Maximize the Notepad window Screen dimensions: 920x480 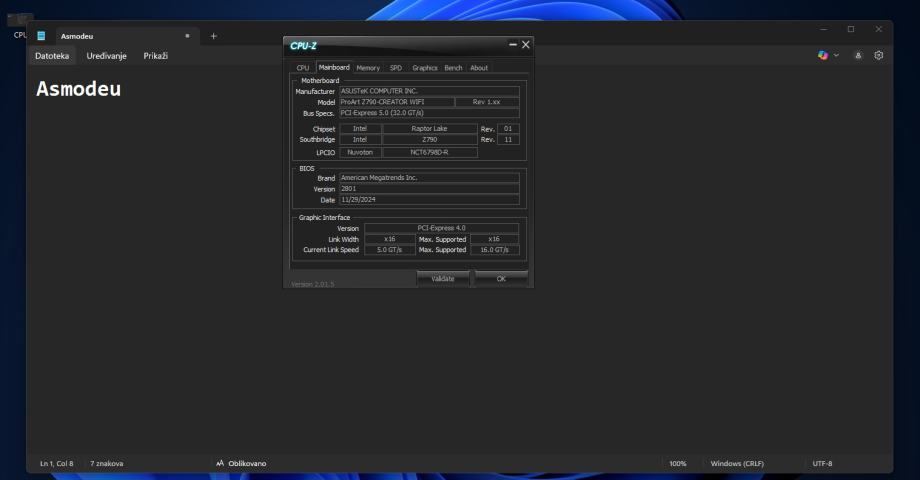(851, 29)
